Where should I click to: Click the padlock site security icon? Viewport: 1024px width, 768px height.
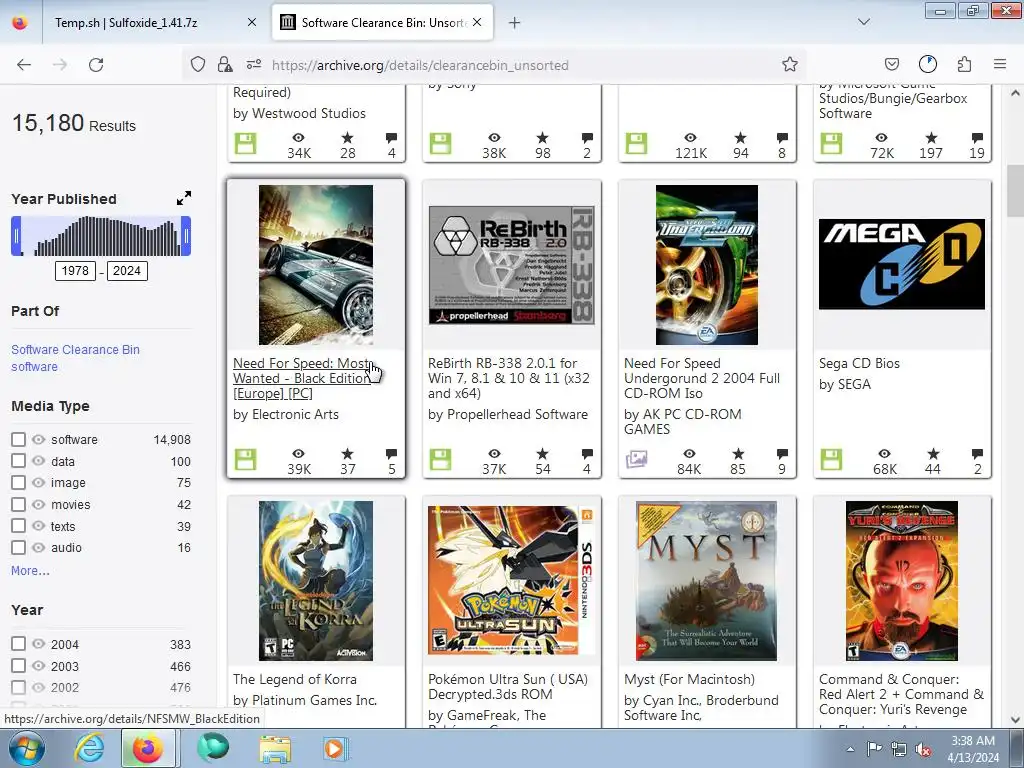point(225,64)
